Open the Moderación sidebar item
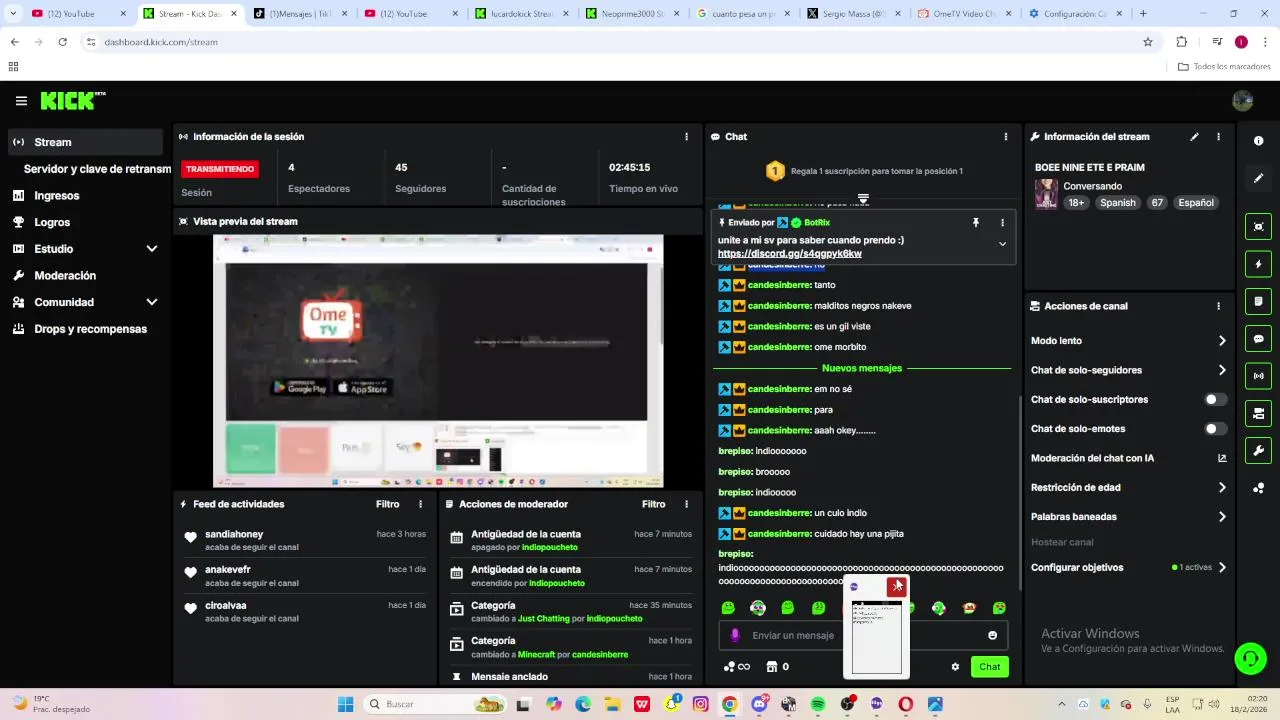 85,275
